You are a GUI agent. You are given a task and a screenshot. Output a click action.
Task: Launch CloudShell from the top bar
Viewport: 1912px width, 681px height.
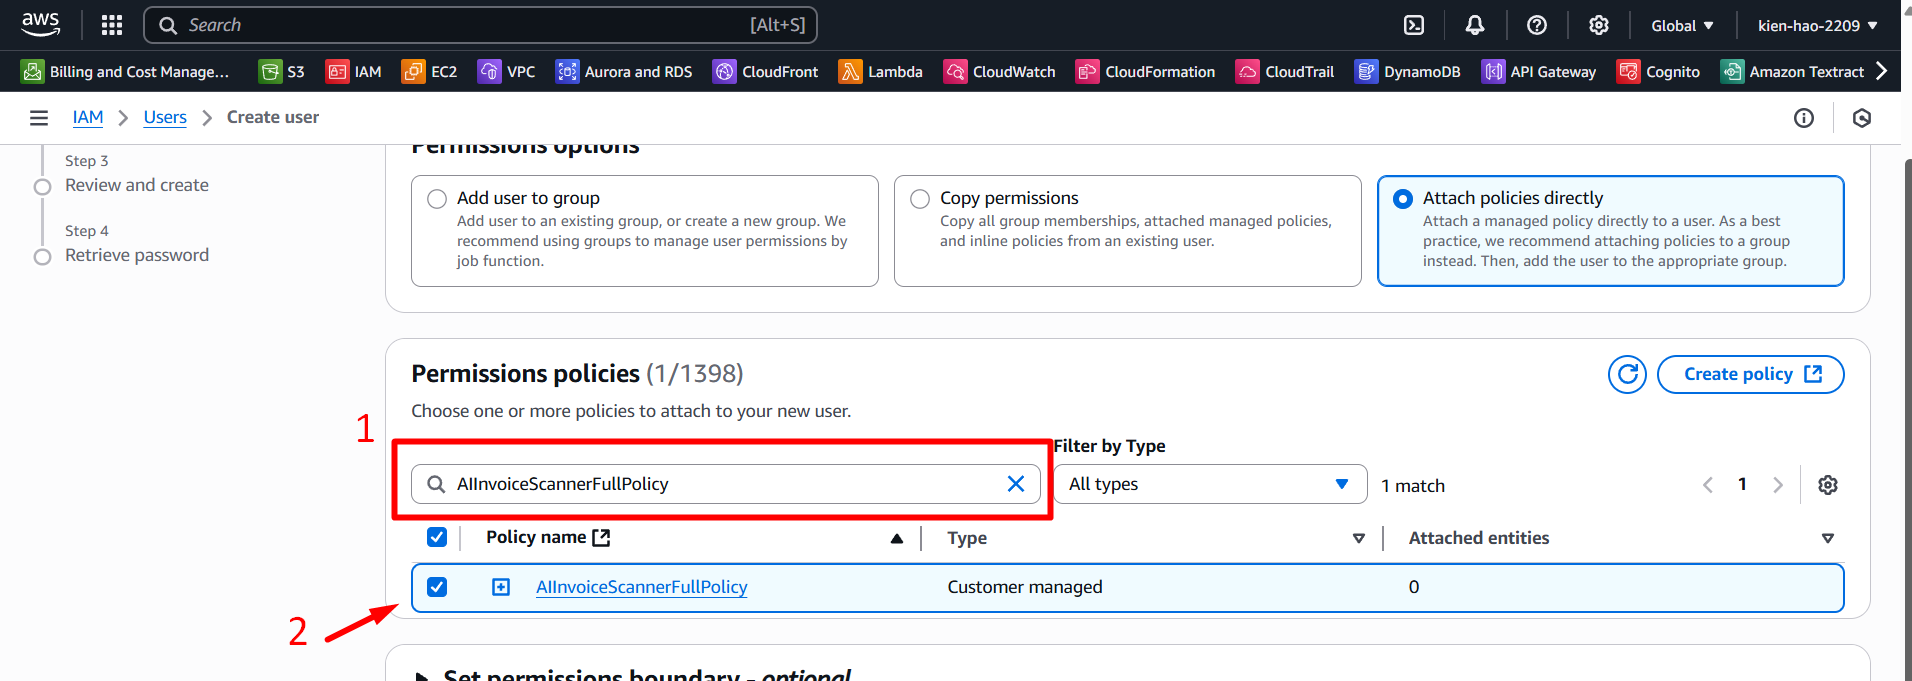pos(1414,25)
